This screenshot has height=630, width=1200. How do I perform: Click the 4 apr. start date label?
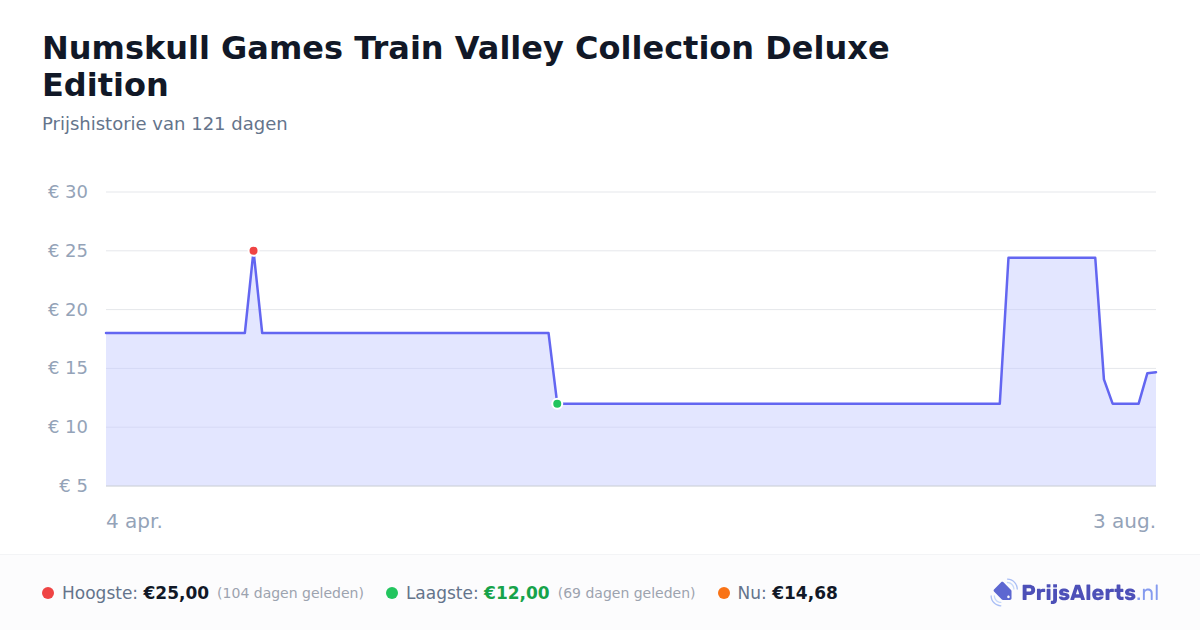[x=134, y=521]
